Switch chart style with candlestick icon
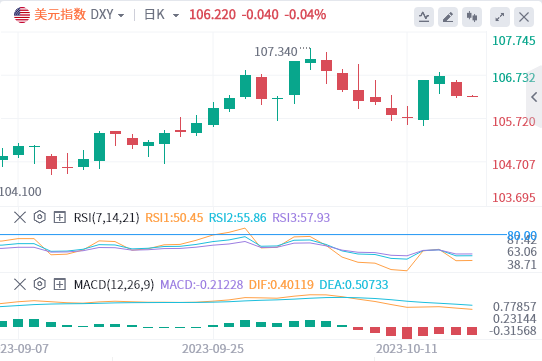Viewport: 542px width, 361px height. pos(472,17)
